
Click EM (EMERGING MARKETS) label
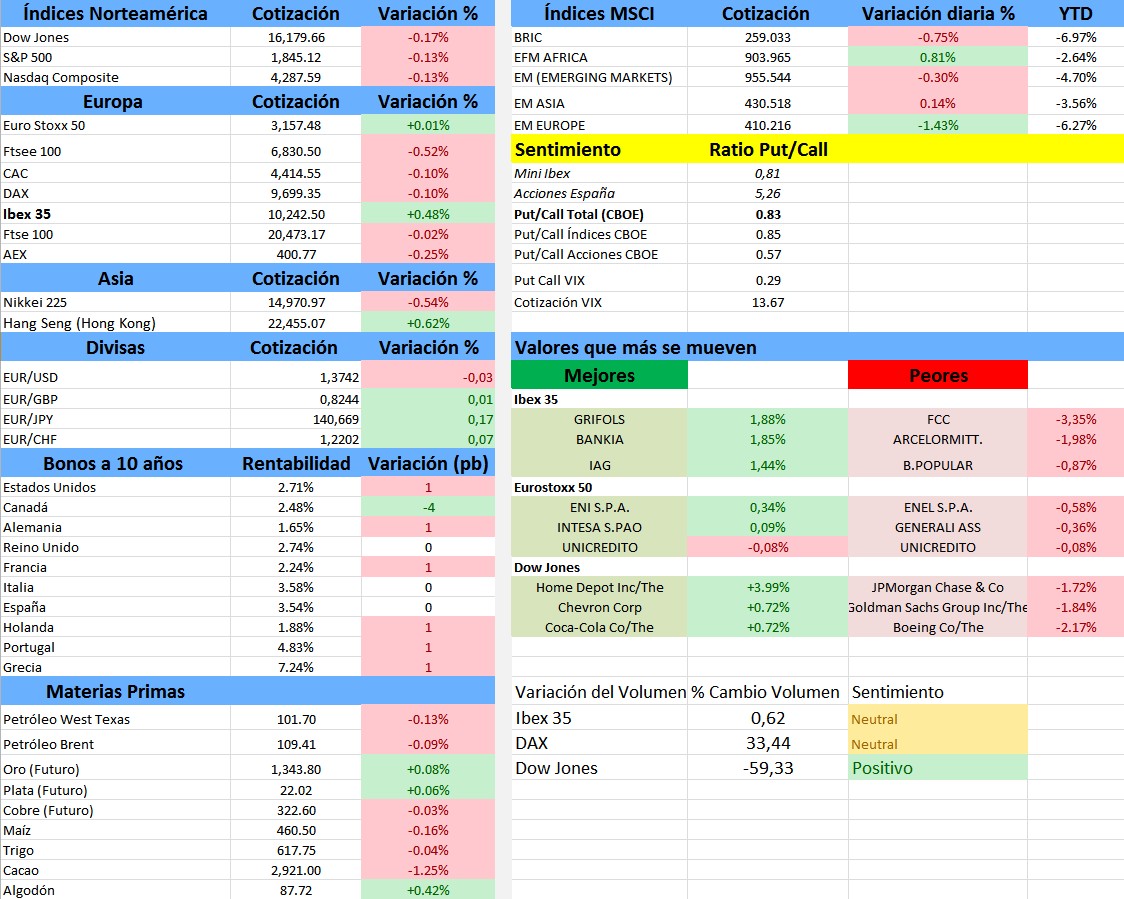tap(599, 77)
